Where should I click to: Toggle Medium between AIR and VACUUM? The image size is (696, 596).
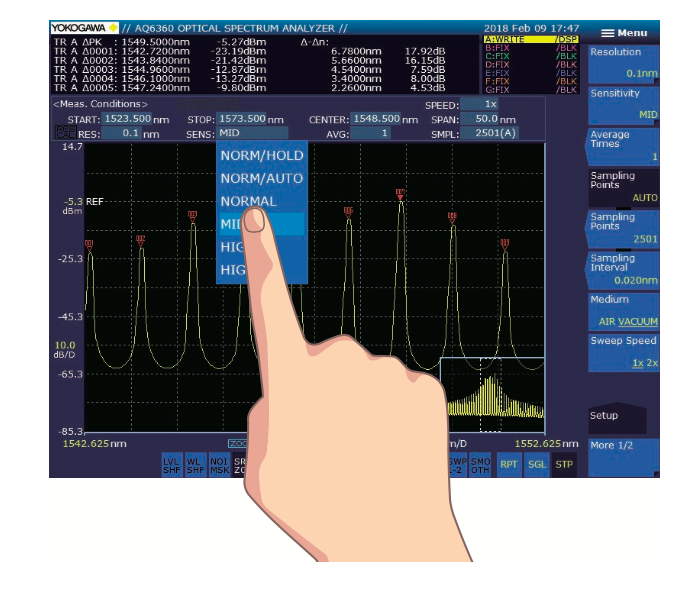click(x=623, y=312)
